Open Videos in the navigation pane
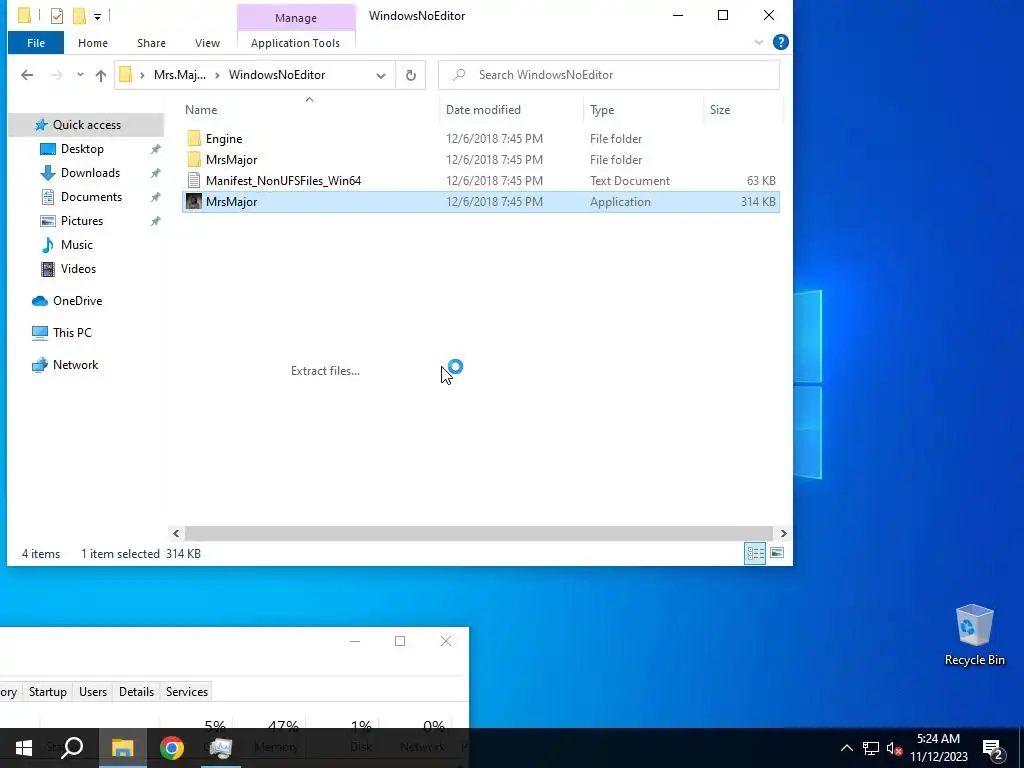 (78, 269)
